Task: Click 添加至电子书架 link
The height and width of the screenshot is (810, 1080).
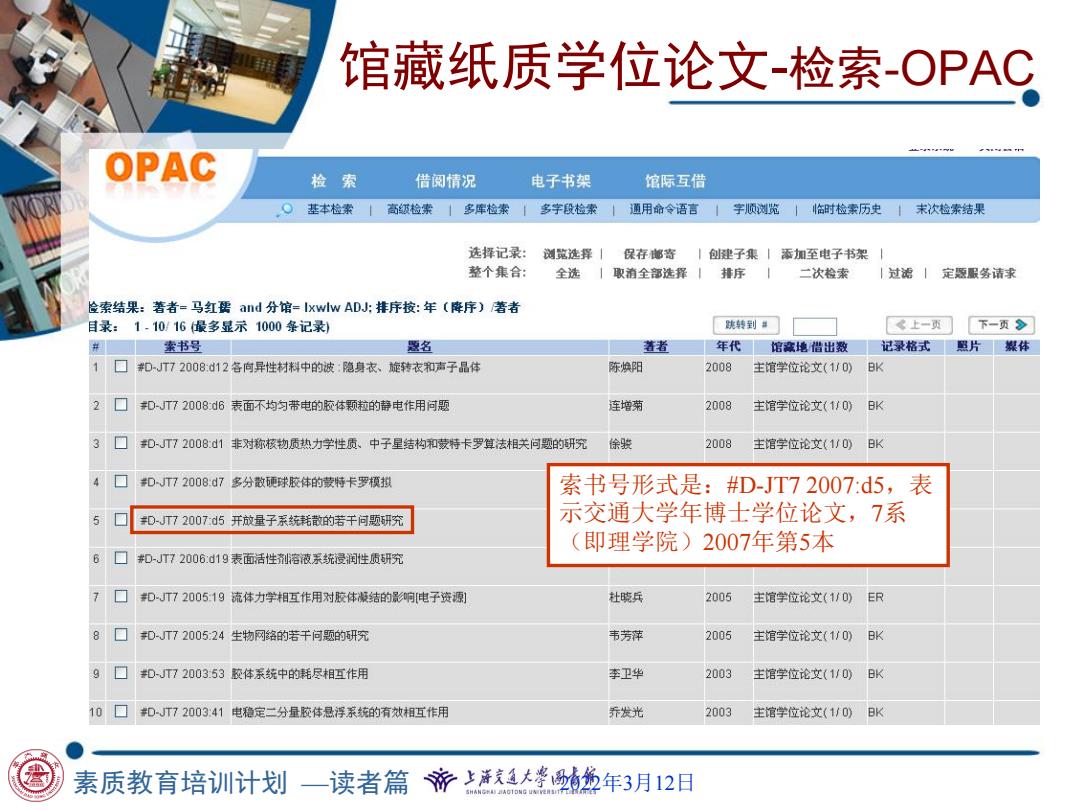Action: click(824, 254)
